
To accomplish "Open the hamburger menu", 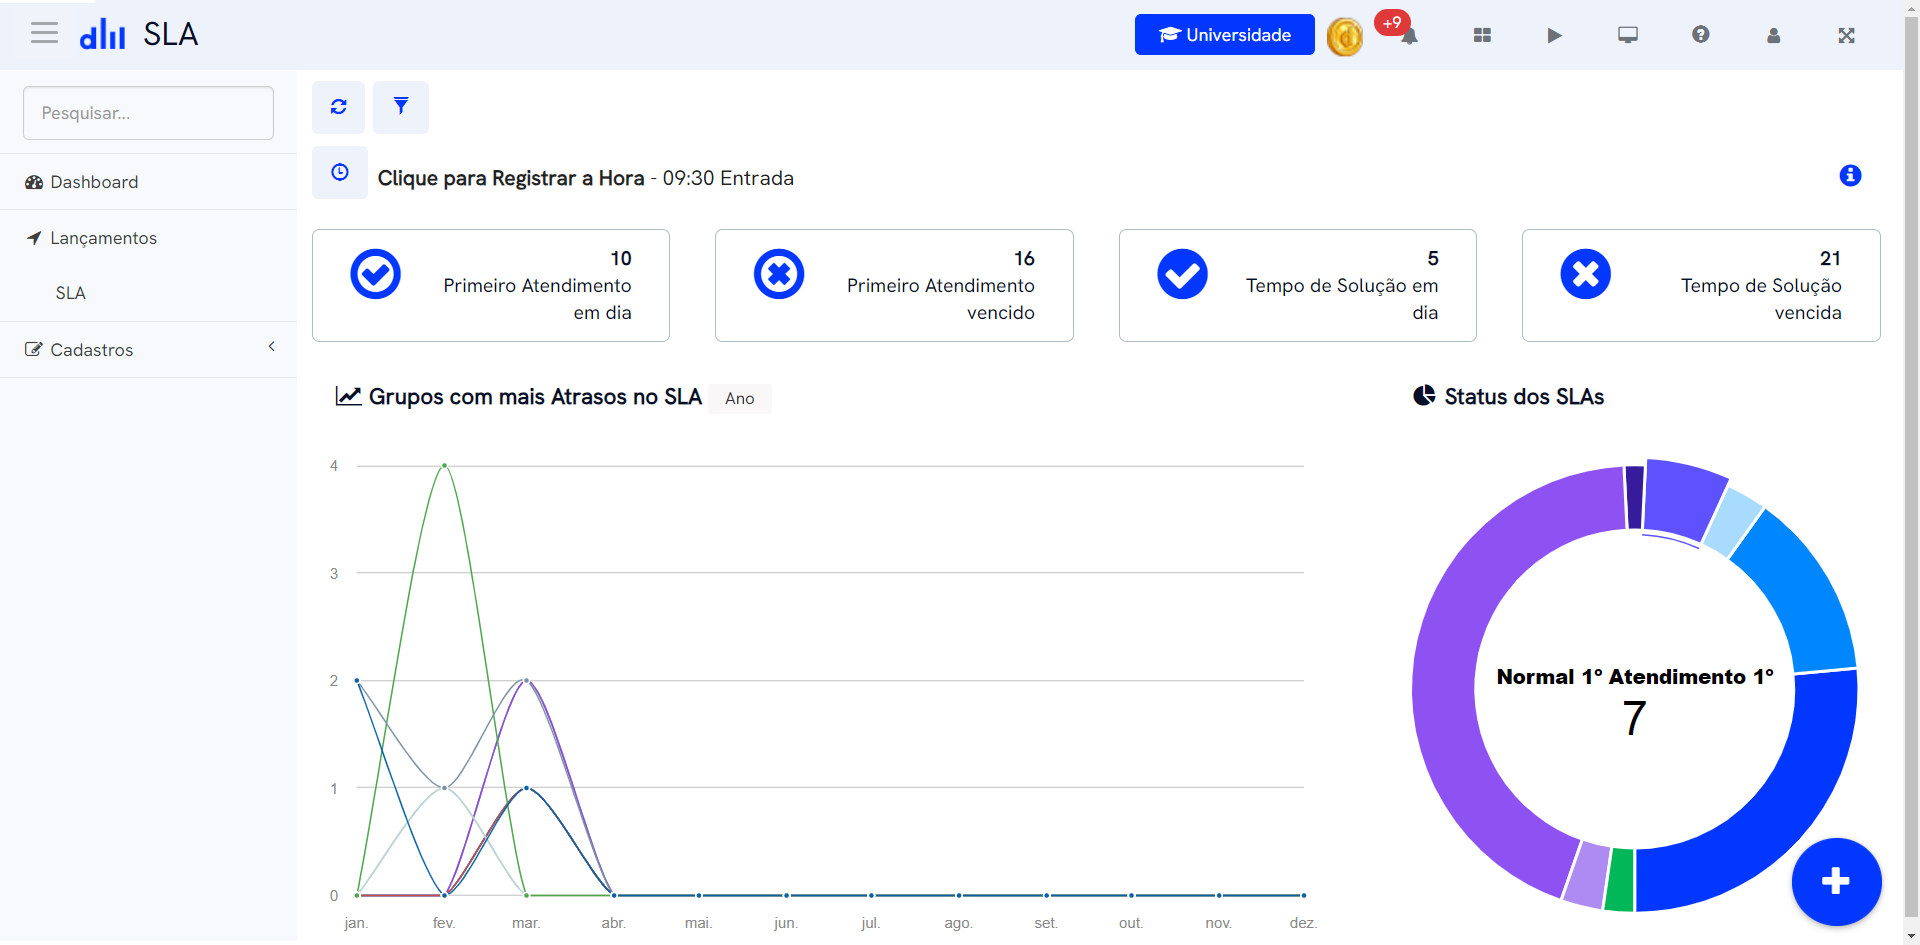I will [44, 34].
